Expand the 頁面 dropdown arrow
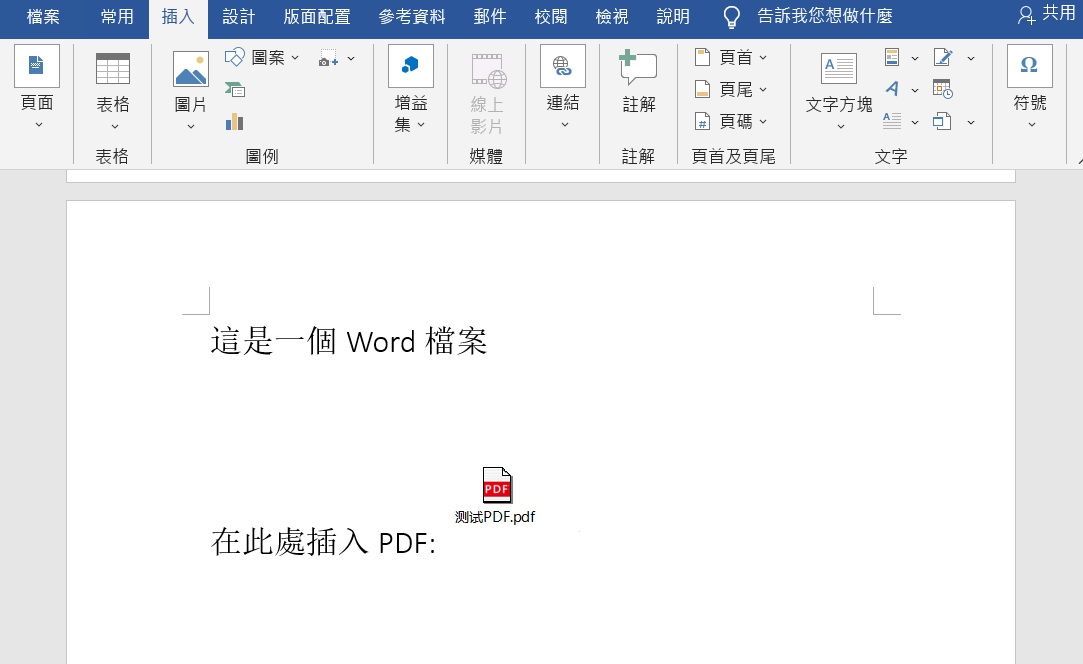The height and width of the screenshot is (664, 1083). [x=39, y=125]
